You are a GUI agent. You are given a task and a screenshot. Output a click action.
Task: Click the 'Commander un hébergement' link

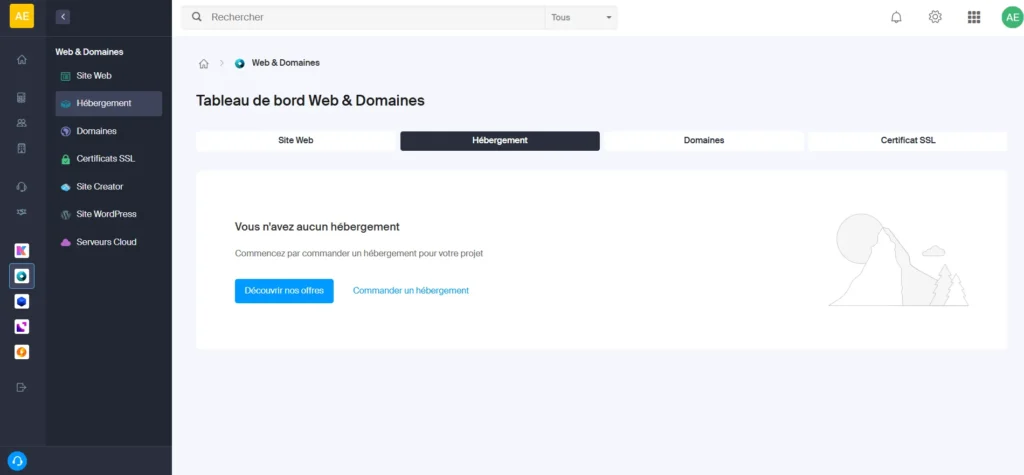(x=410, y=291)
